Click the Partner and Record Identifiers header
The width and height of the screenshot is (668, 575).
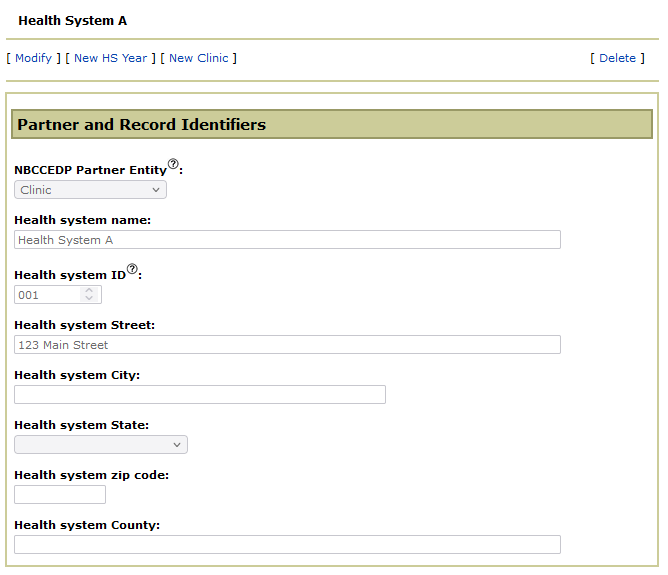point(142,125)
